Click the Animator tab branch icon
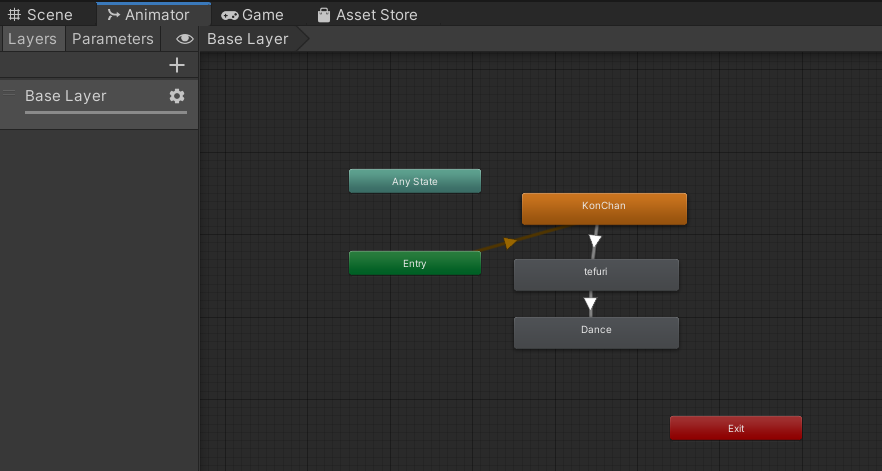Viewport: 882px width, 471px height. pyautogui.click(x=114, y=15)
